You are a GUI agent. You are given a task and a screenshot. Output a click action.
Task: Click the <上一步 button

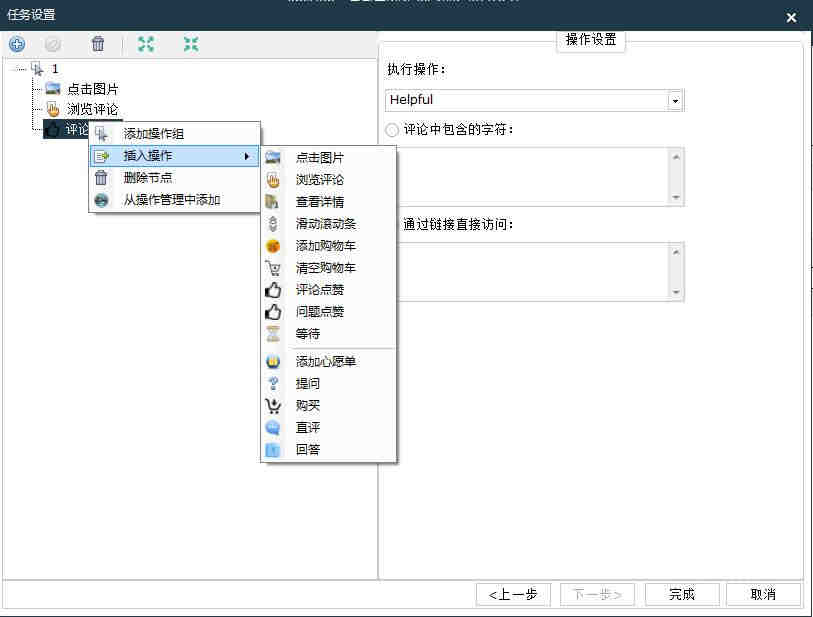tap(513, 594)
